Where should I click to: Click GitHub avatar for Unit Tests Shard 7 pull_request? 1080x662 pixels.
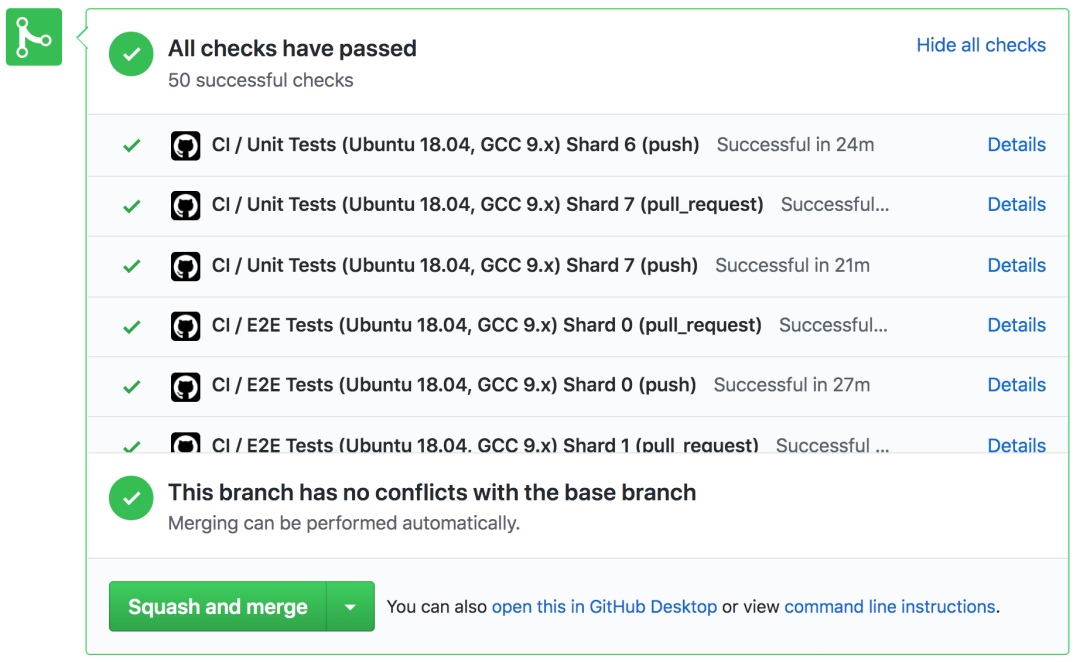point(185,205)
